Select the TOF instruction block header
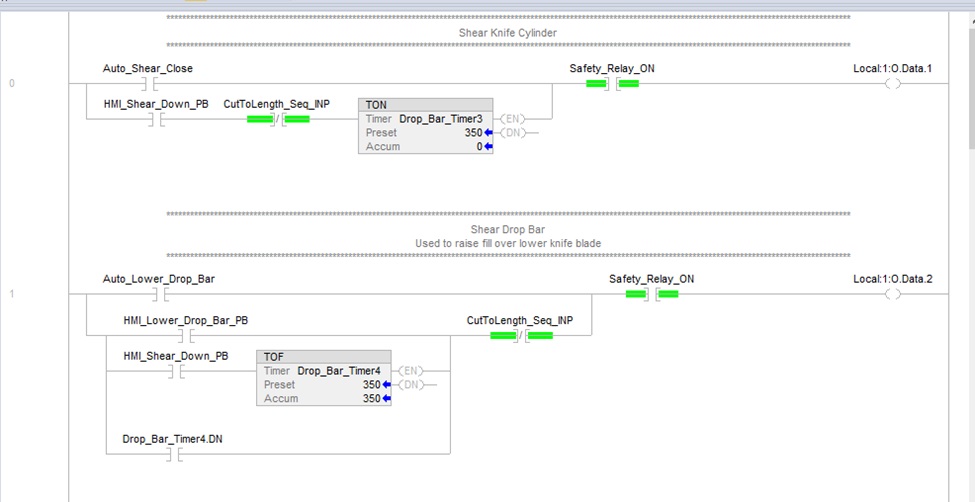 click(325, 356)
